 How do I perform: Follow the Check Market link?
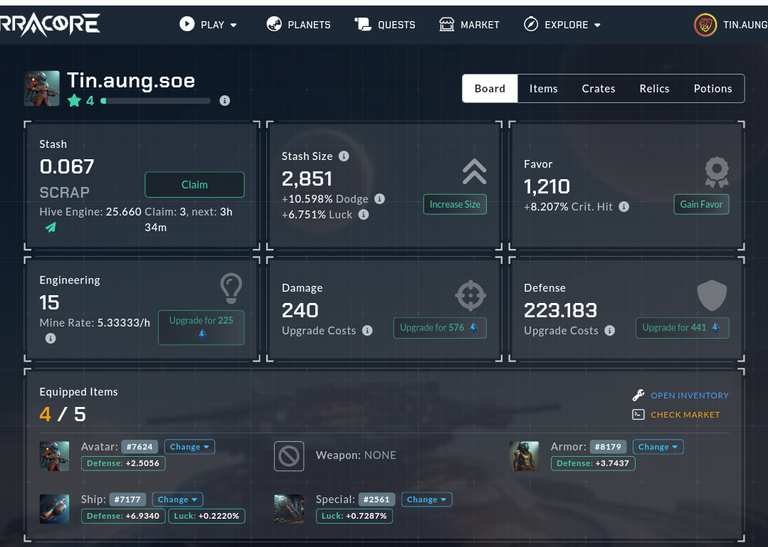[x=685, y=415]
